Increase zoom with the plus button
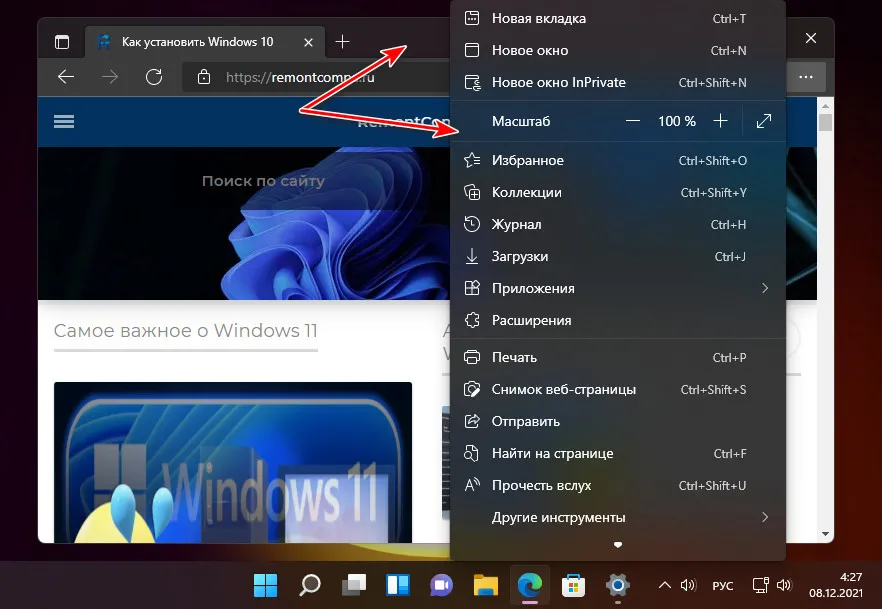This screenshot has height=609, width=882. tap(720, 121)
